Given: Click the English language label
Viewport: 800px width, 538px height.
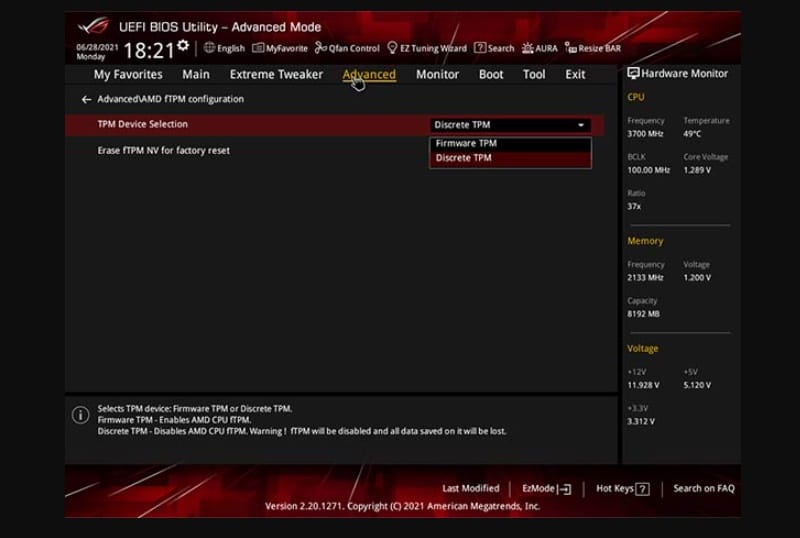Looking at the screenshot, I should coord(231,48).
